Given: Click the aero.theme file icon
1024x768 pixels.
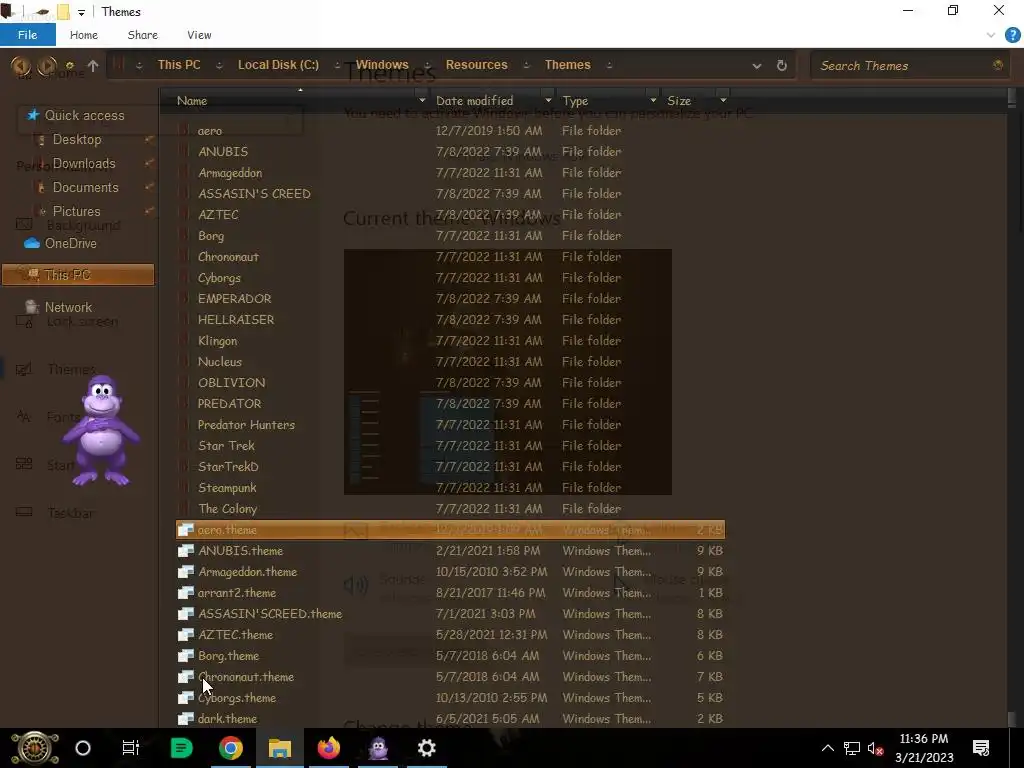Looking at the screenshot, I should tap(185, 530).
